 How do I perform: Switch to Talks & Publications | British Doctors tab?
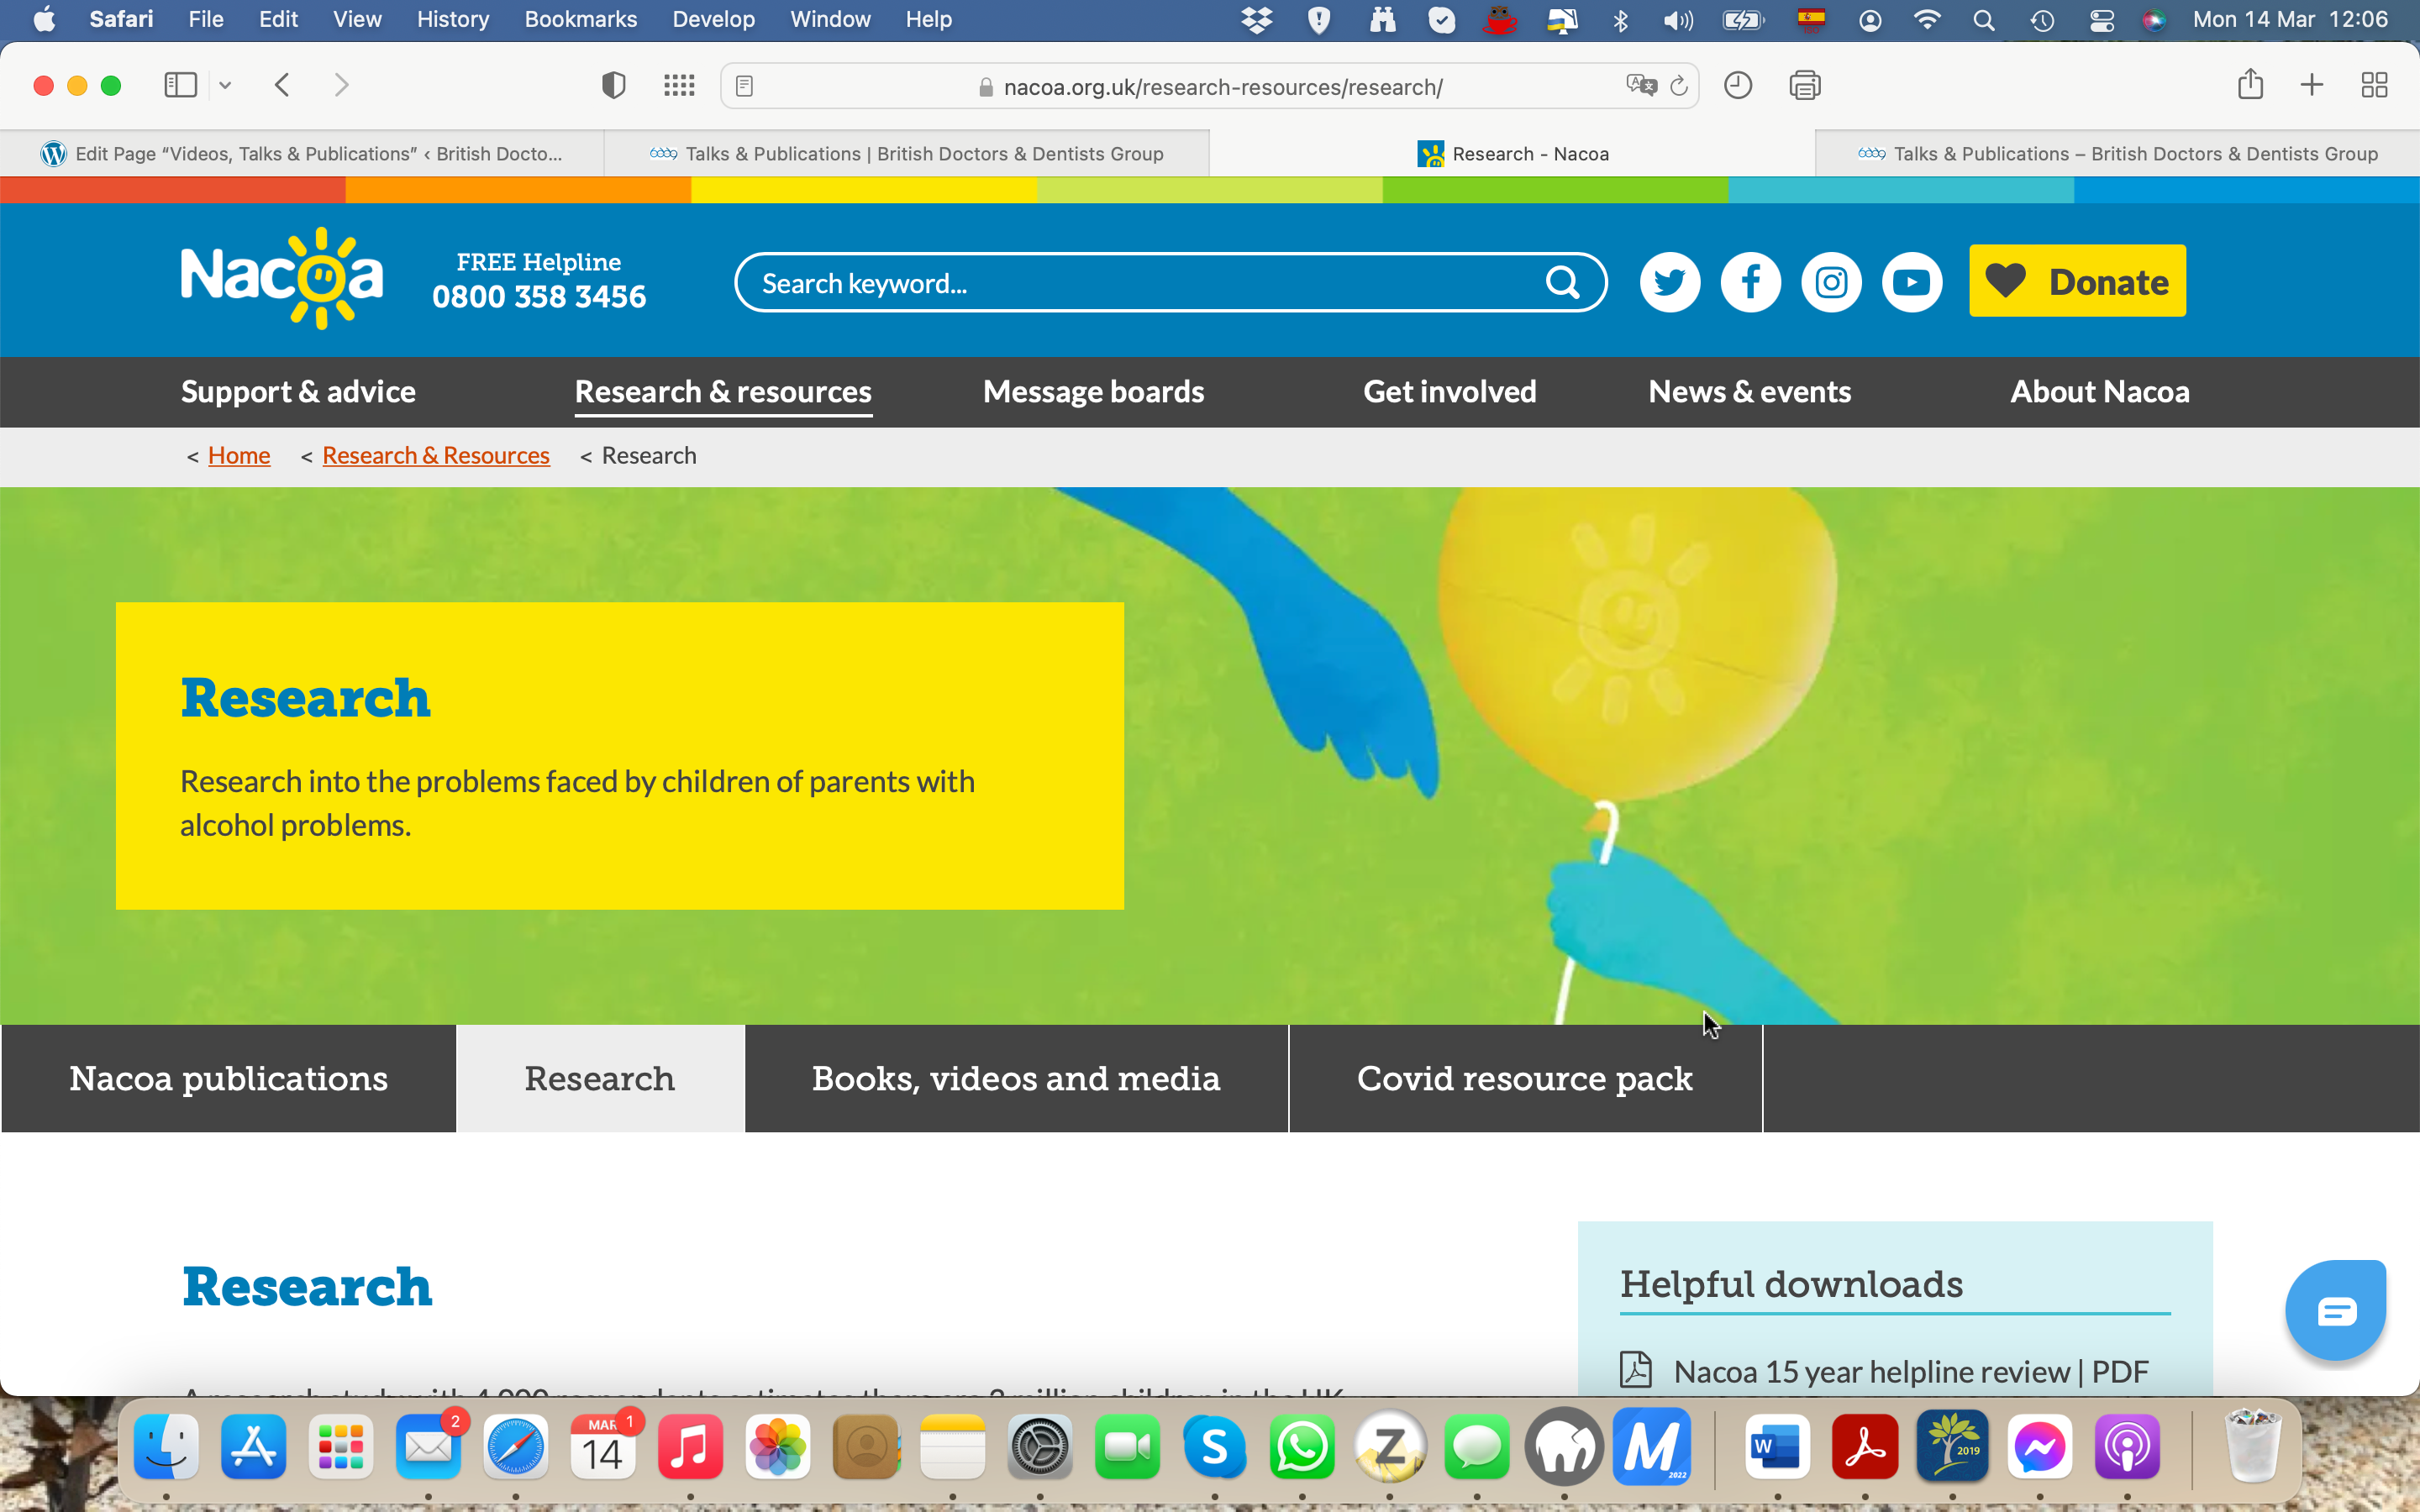pyautogui.click(x=907, y=154)
